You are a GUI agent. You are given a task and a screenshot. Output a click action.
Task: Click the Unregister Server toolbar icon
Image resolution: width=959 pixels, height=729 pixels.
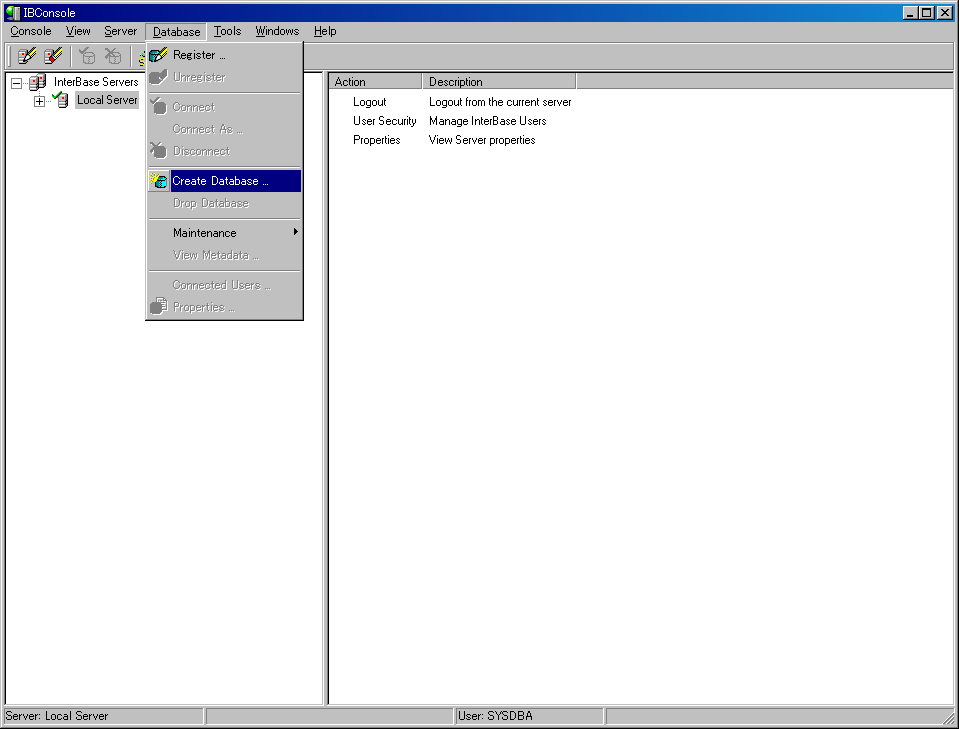[x=53, y=56]
